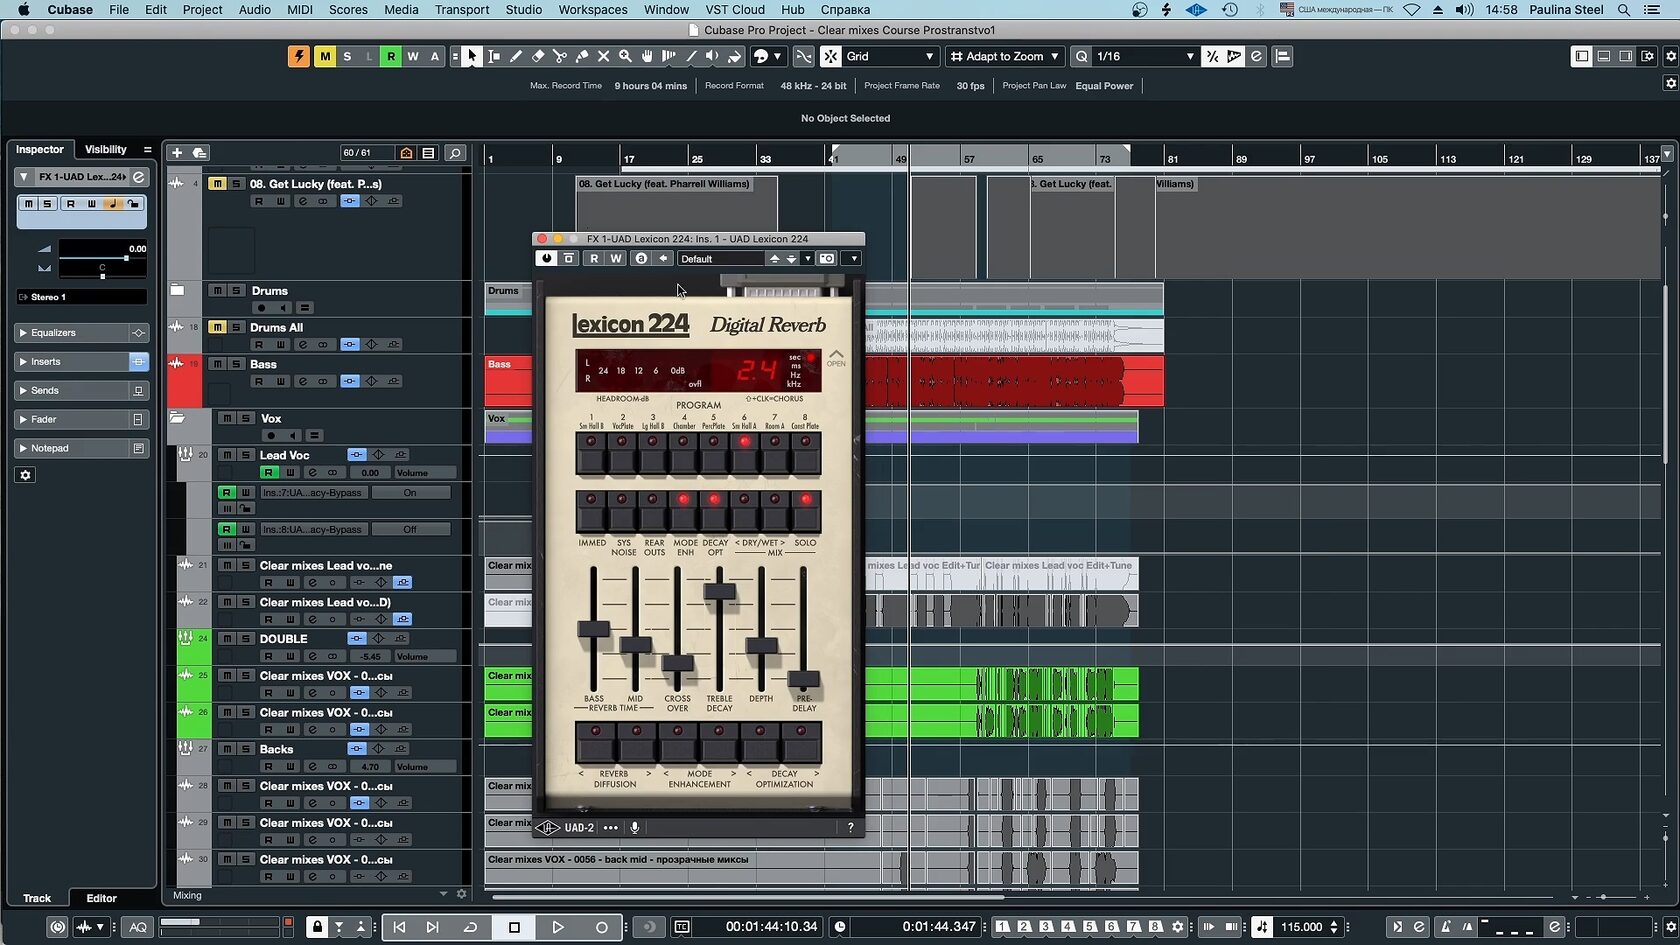Open the 1/16 quantize preset dropdown
Screen dimensions: 1680x945
[1144, 56]
